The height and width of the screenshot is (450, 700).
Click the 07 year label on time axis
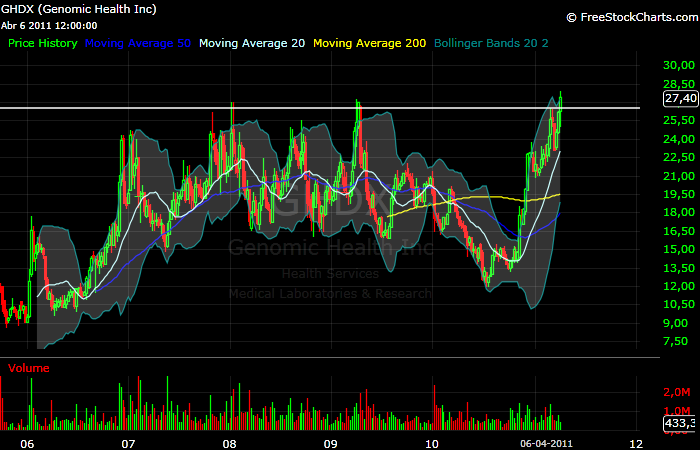(x=128, y=444)
